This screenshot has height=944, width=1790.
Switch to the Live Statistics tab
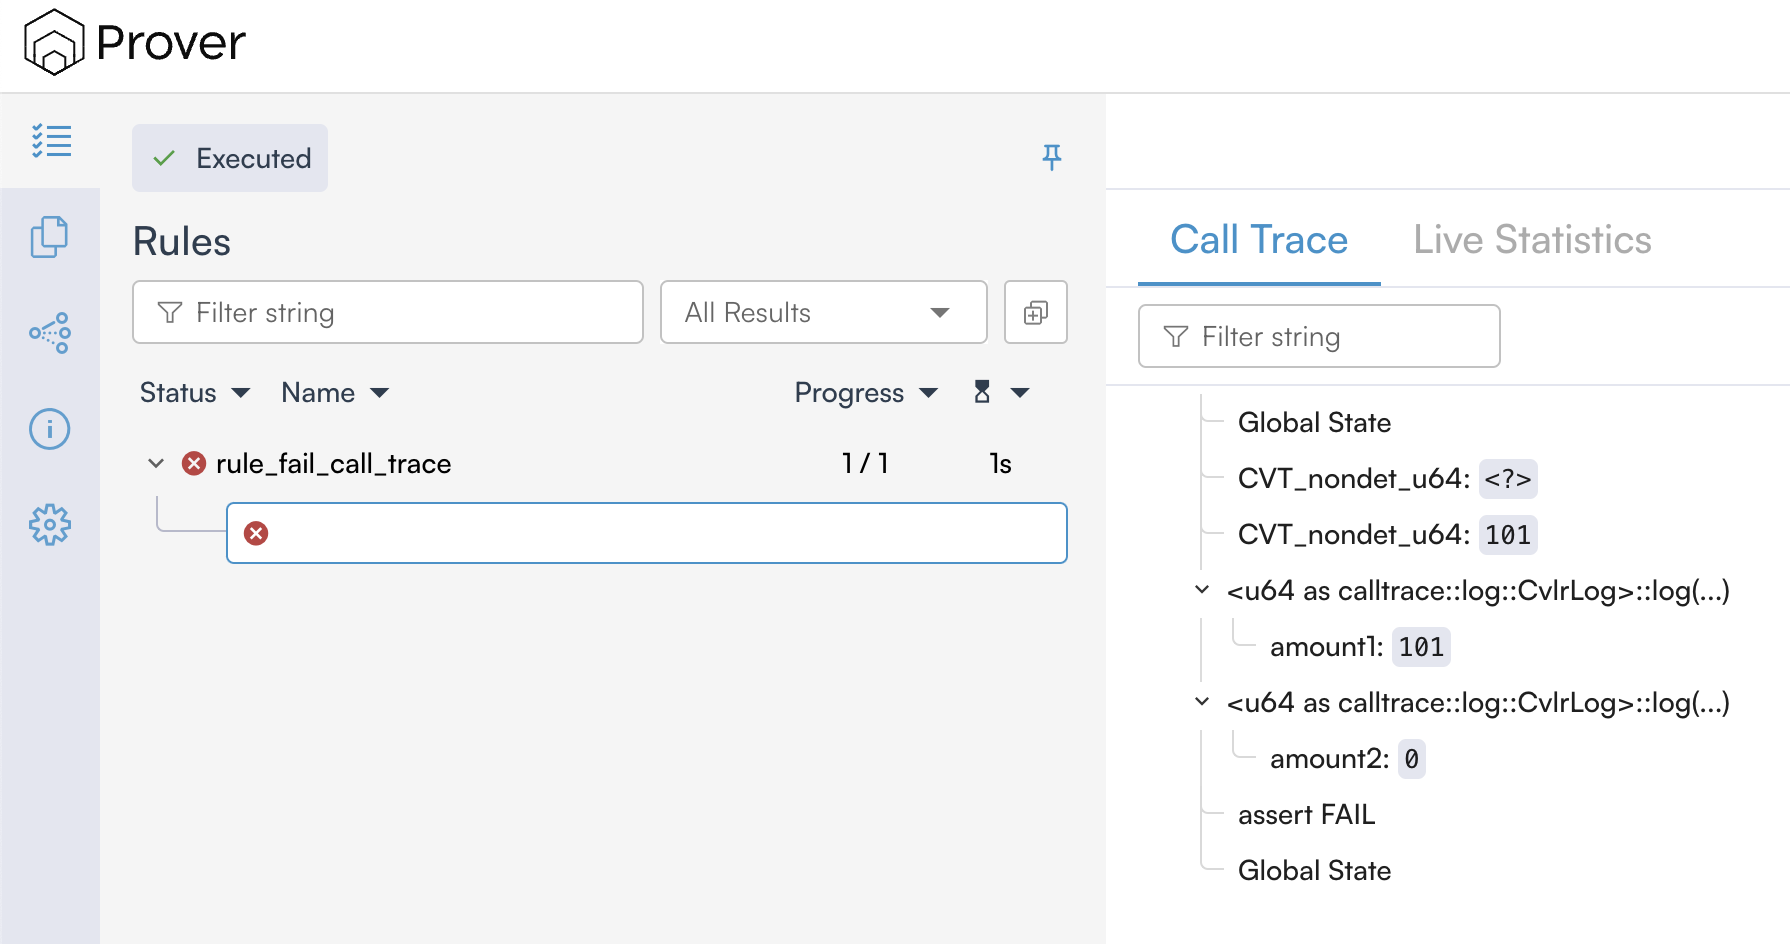[1532, 239]
